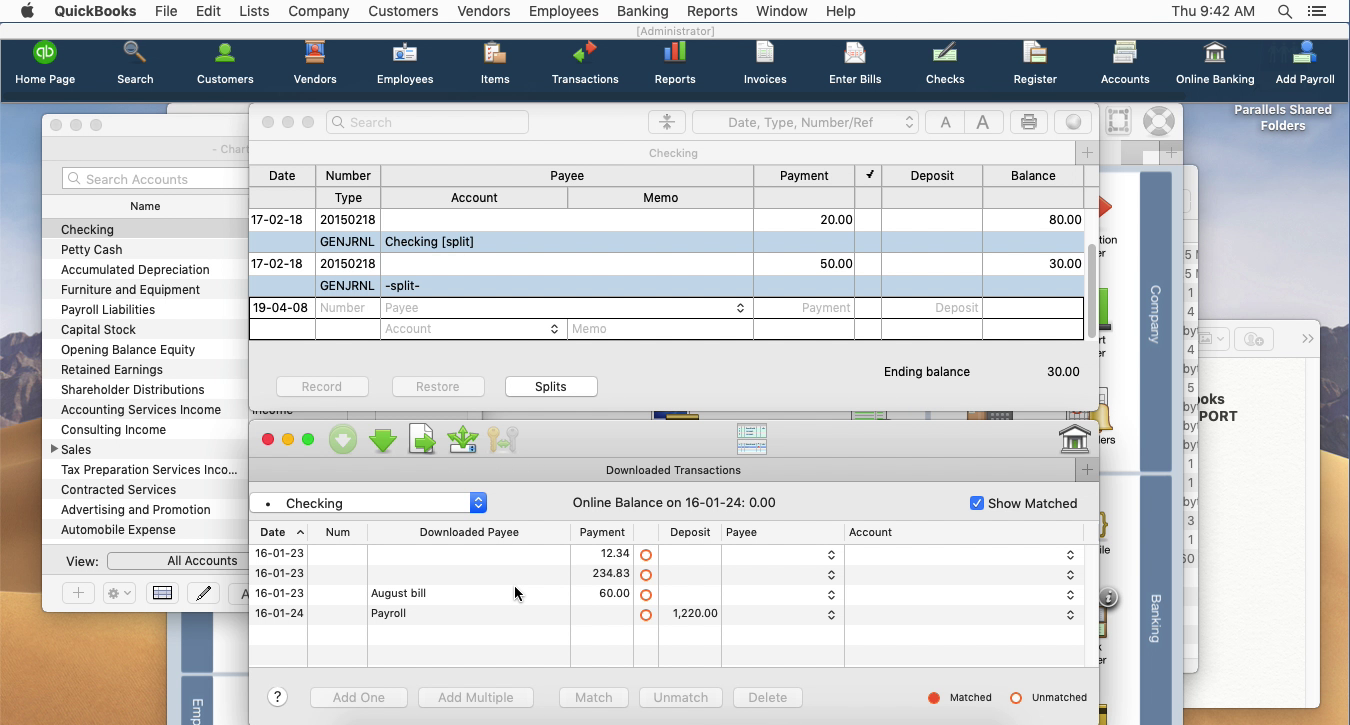Open the Register toolbar icon

(1035, 63)
